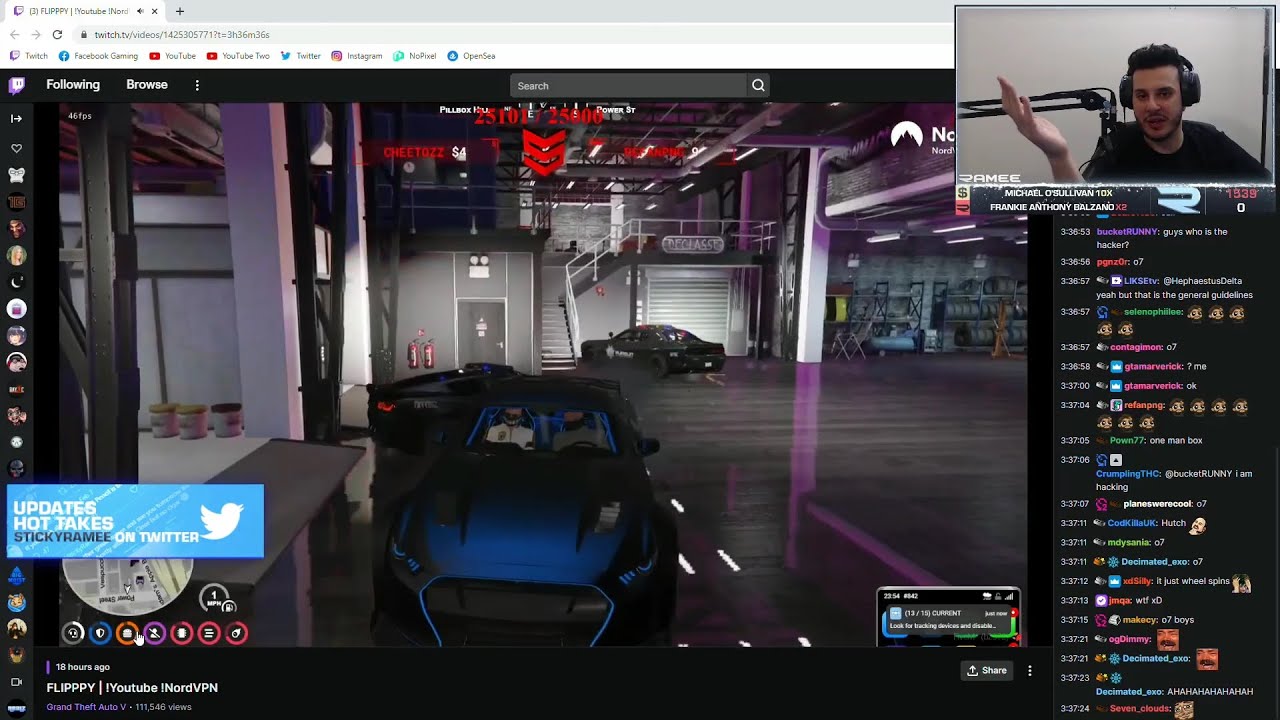1280x720 pixels.
Task: Open the NoPixel bookmark
Action: [415, 56]
